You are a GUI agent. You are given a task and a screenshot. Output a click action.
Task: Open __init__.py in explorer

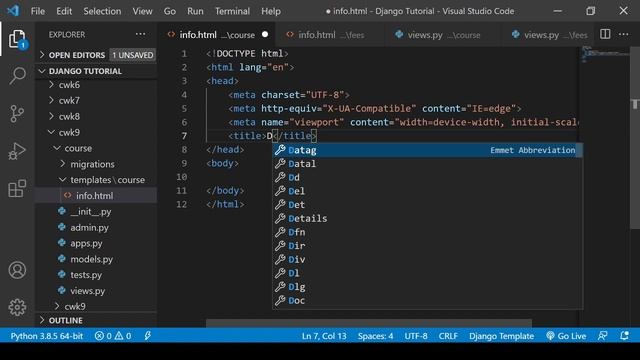(x=96, y=211)
